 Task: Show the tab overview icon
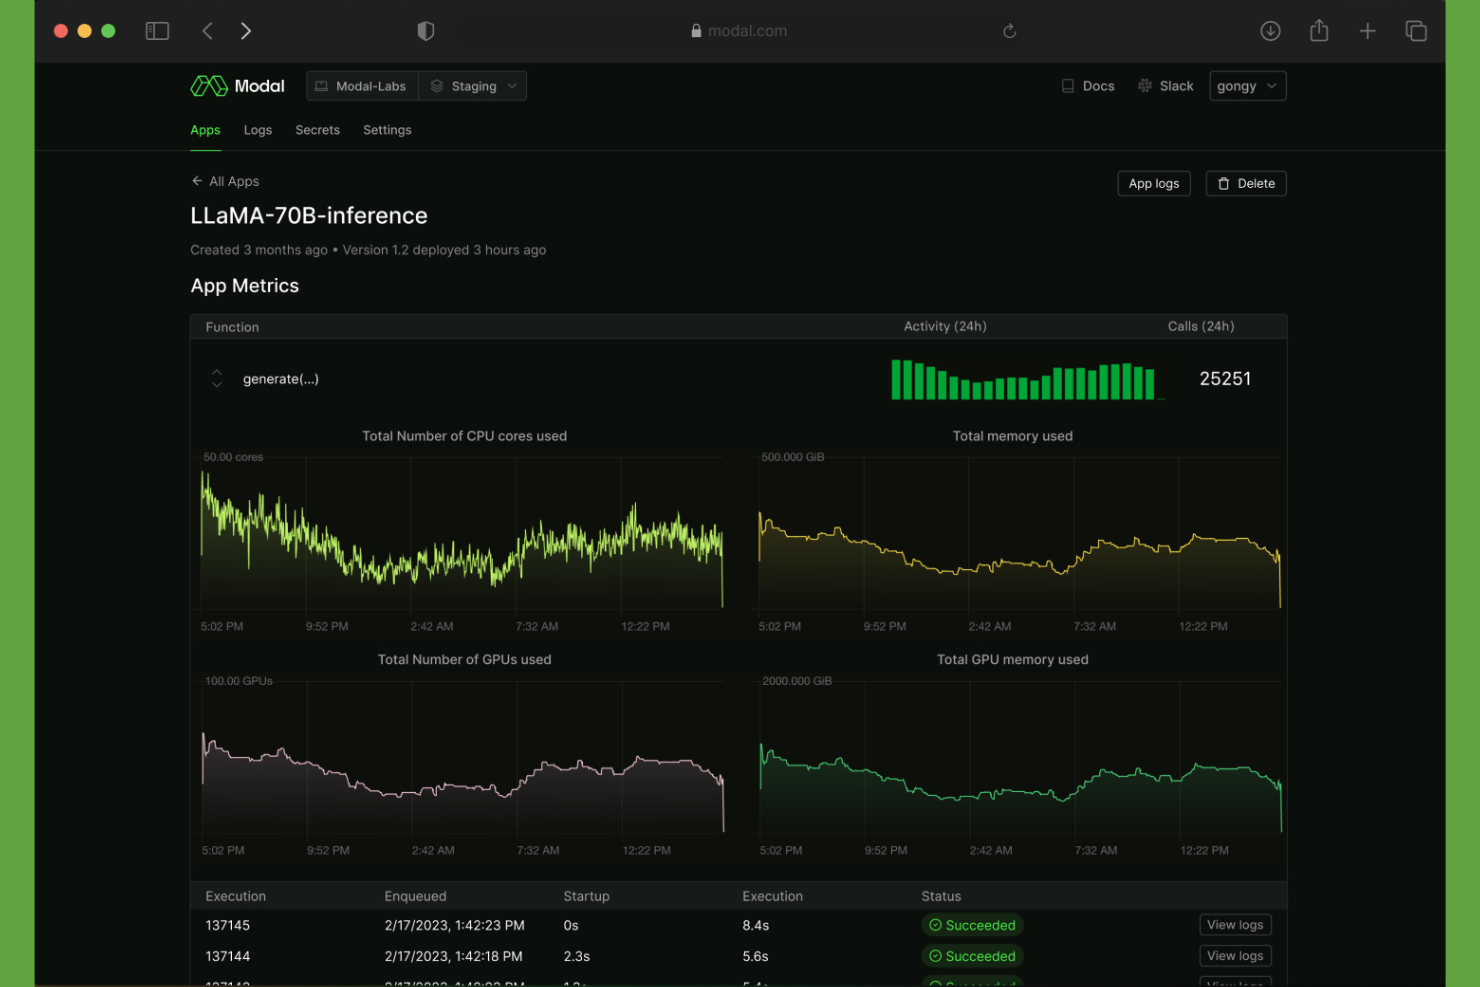point(1416,31)
